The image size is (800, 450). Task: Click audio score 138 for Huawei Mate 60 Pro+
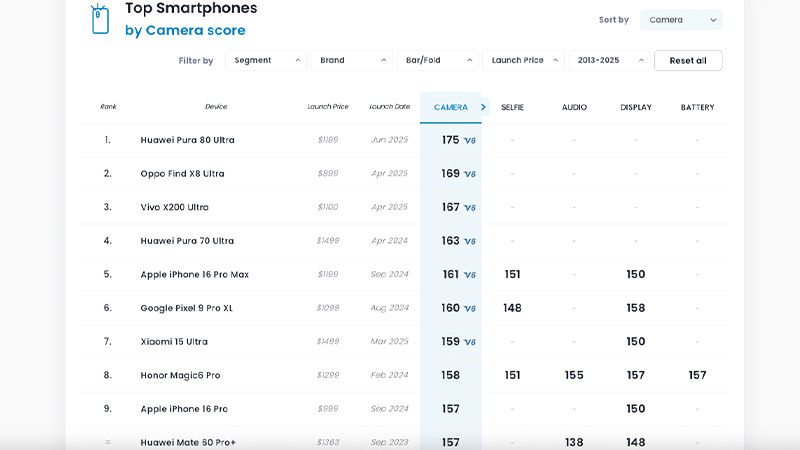574,442
